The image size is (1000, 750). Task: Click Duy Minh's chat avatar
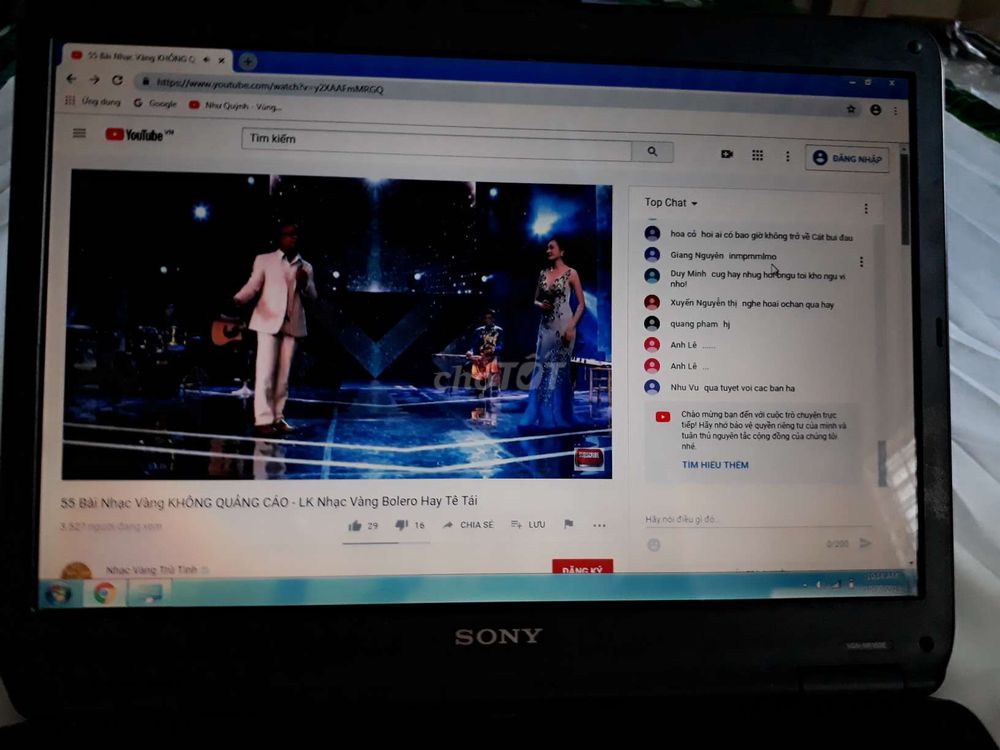tap(652, 276)
